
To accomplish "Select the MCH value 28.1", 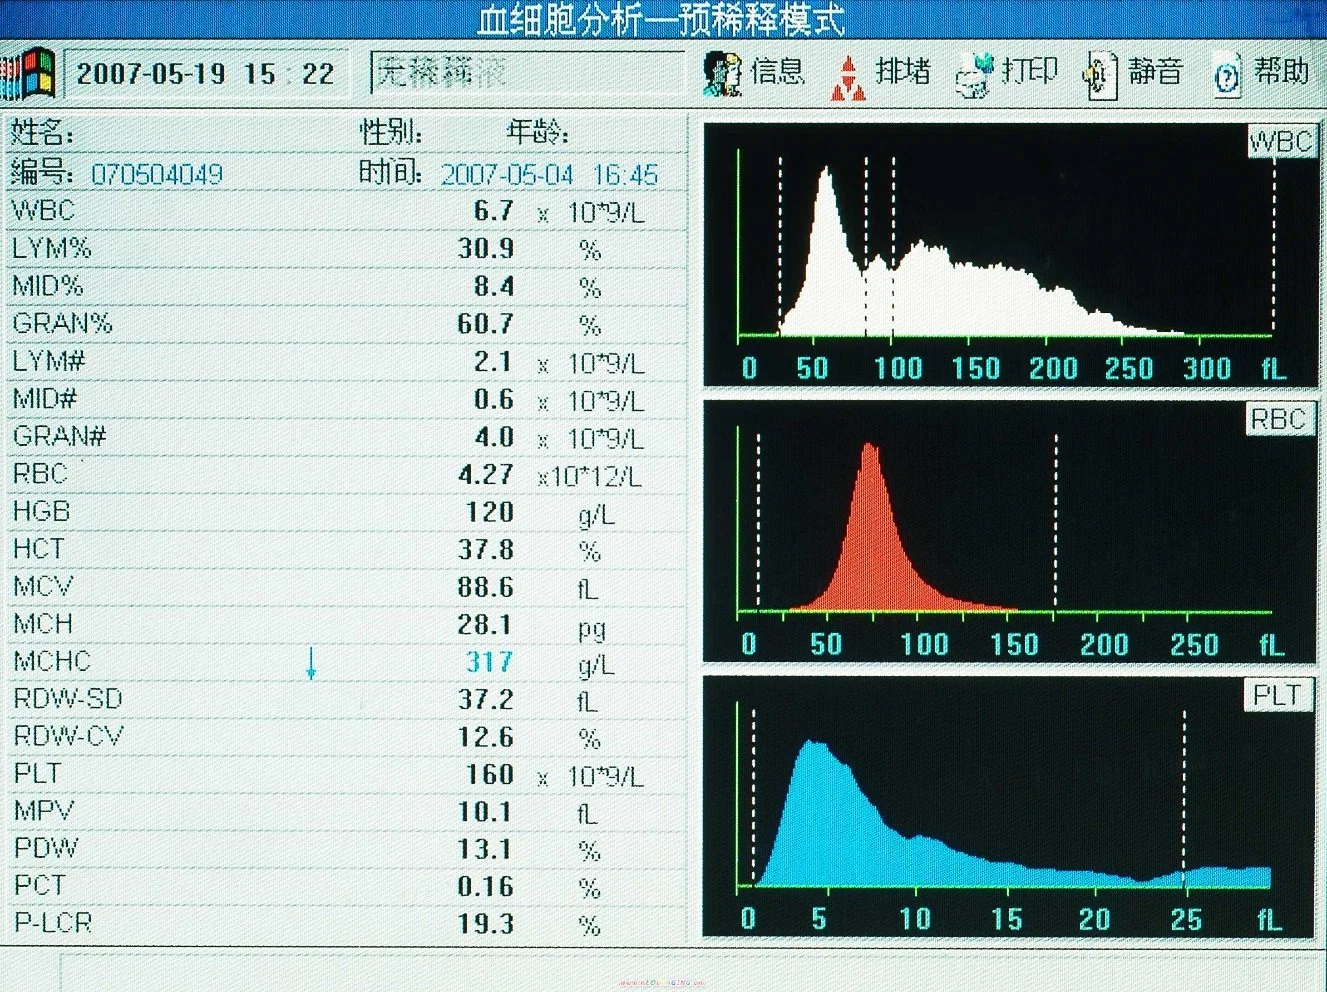I will pos(486,624).
